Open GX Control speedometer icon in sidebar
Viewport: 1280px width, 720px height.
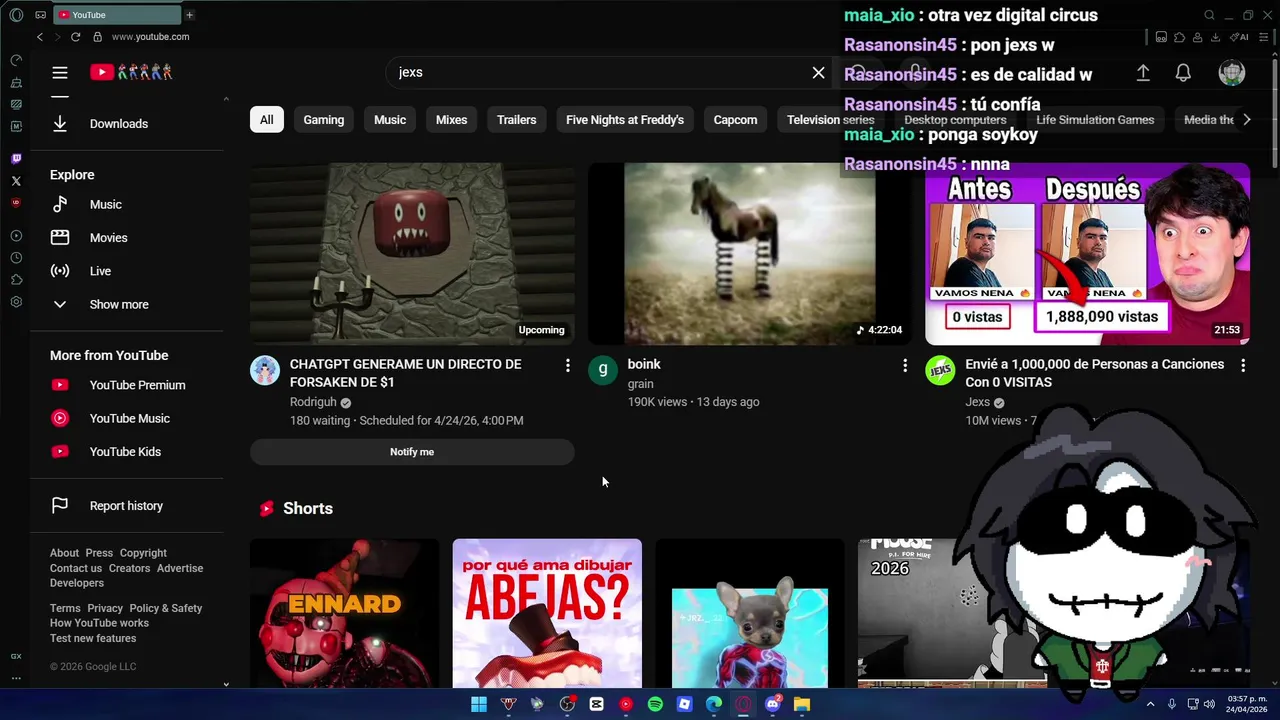click(16, 60)
